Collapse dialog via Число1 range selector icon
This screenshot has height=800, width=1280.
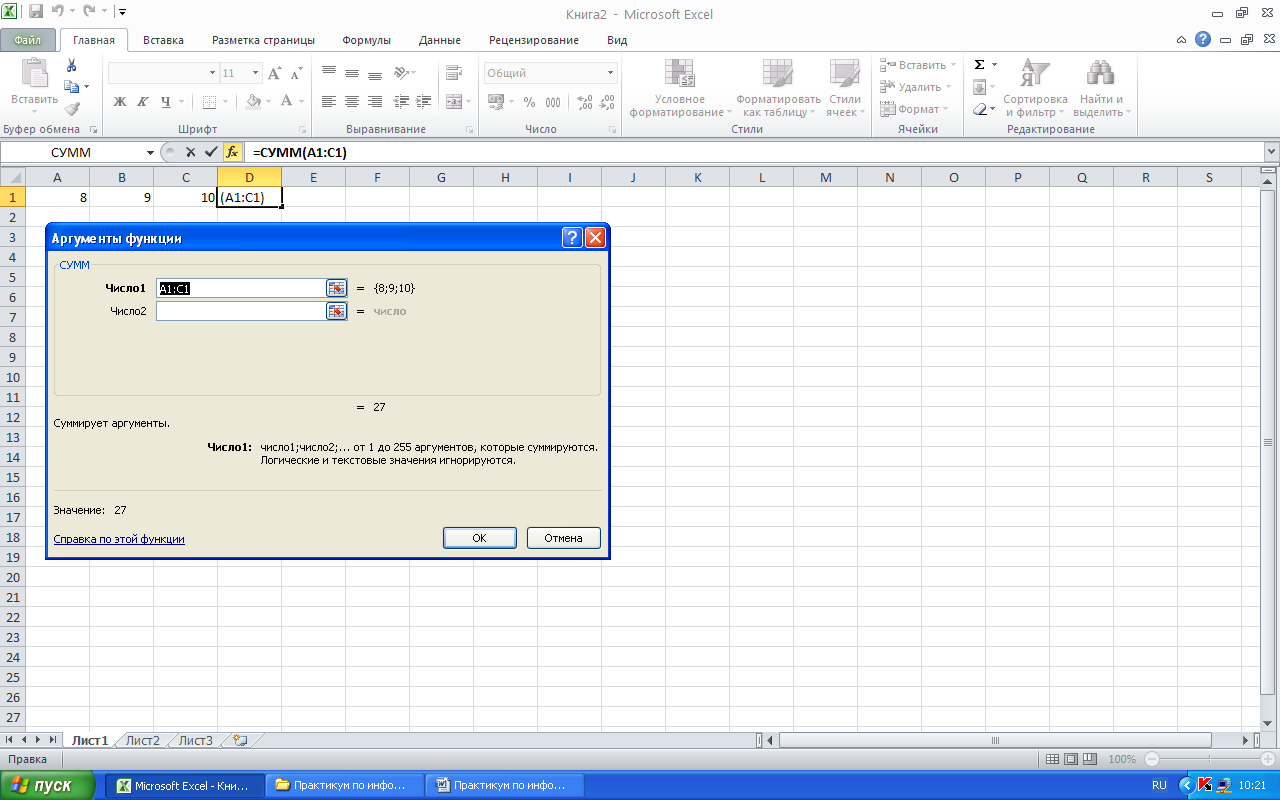[336, 288]
